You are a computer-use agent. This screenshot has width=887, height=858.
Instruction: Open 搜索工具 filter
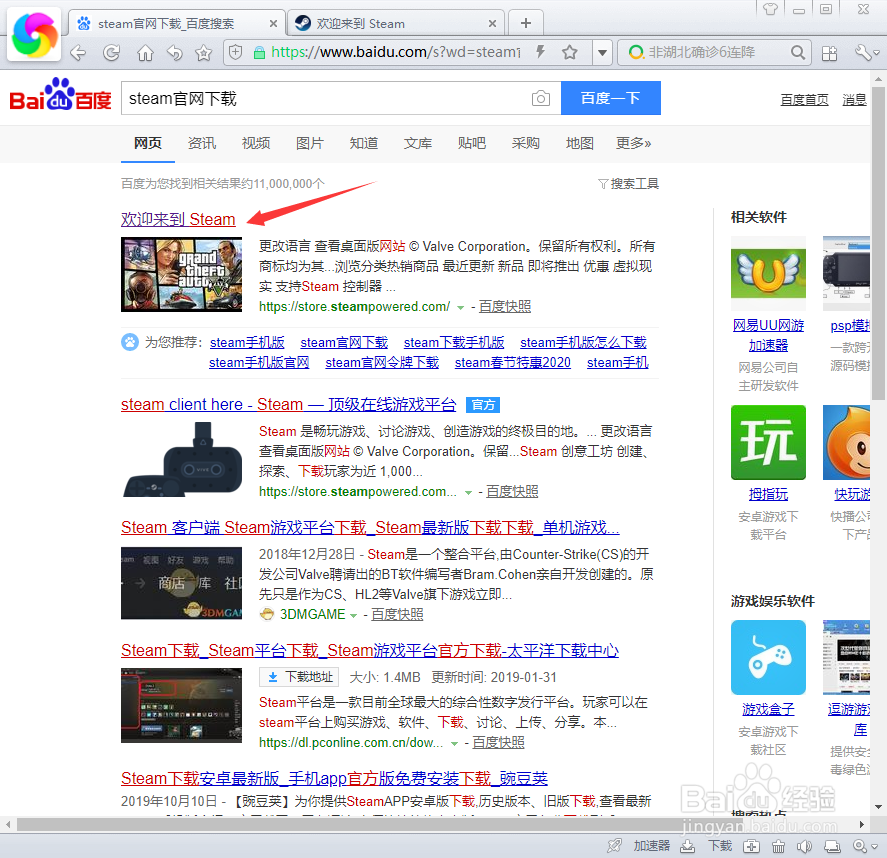628,184
